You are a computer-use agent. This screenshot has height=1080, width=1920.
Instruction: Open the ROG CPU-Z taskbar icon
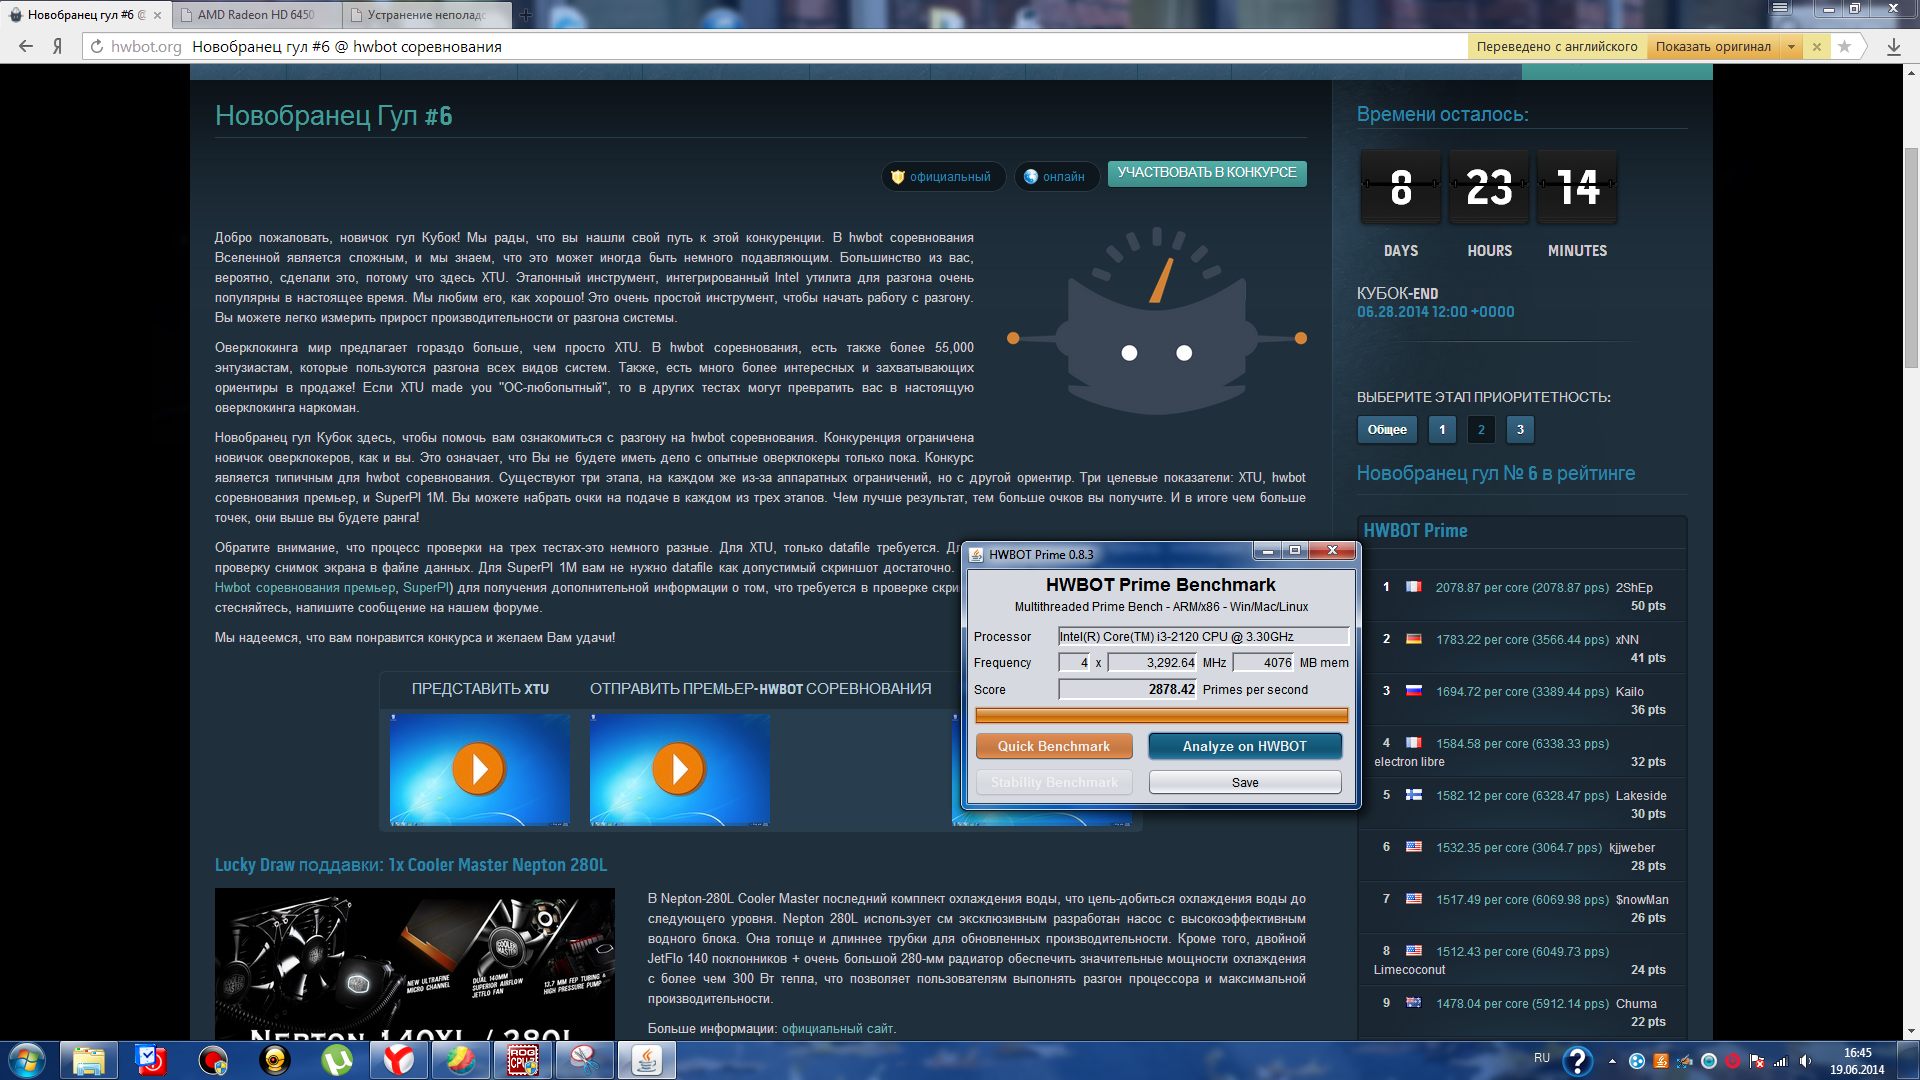[x=523, y=1060]
